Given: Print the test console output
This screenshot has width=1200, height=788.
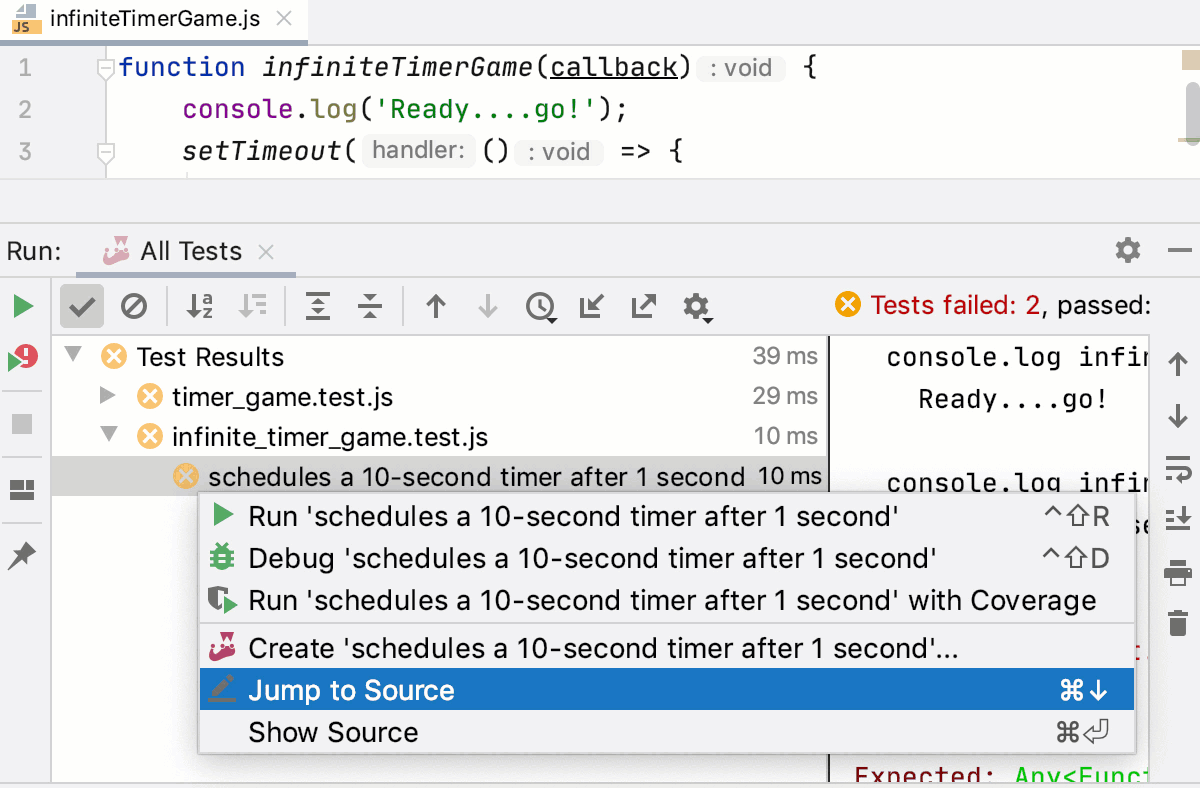Looking at the screenshot, I should point(1179,572).
